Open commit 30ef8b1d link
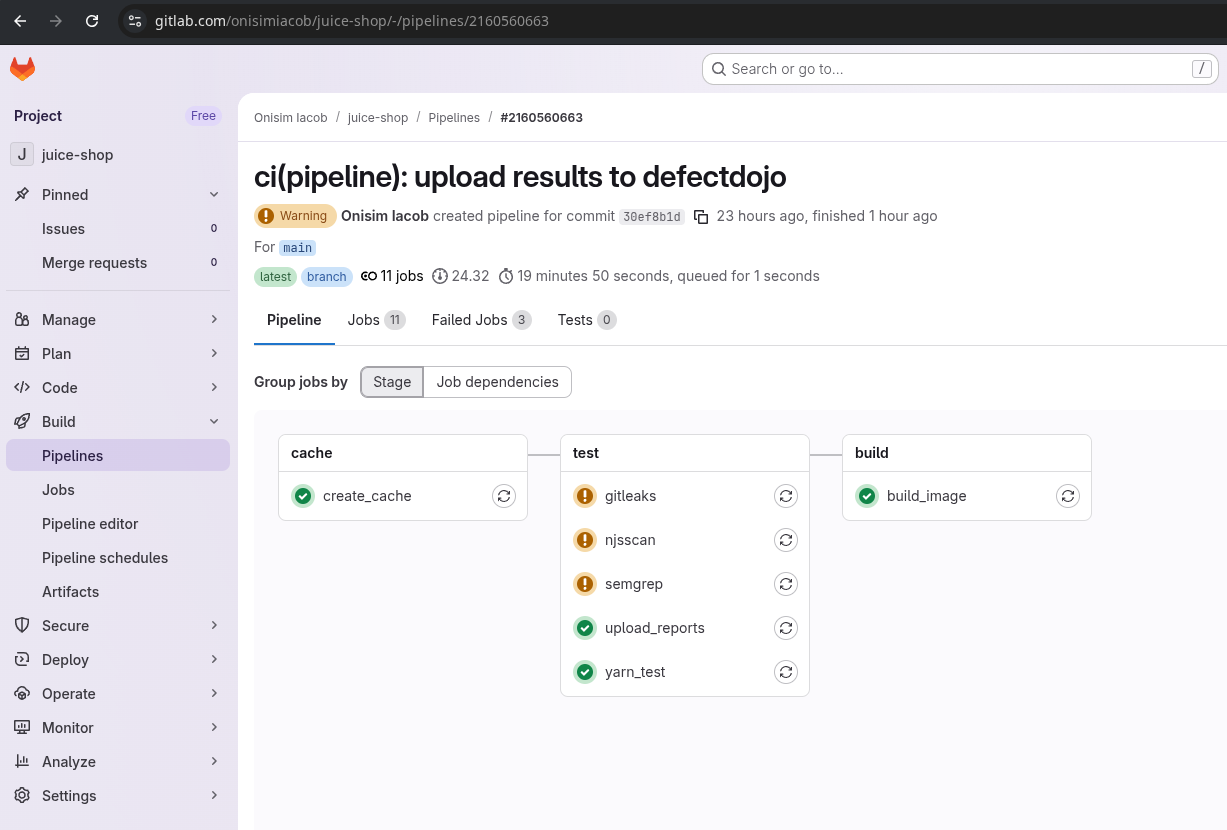This screenshot has width=1227, height=830. [651, 217]
